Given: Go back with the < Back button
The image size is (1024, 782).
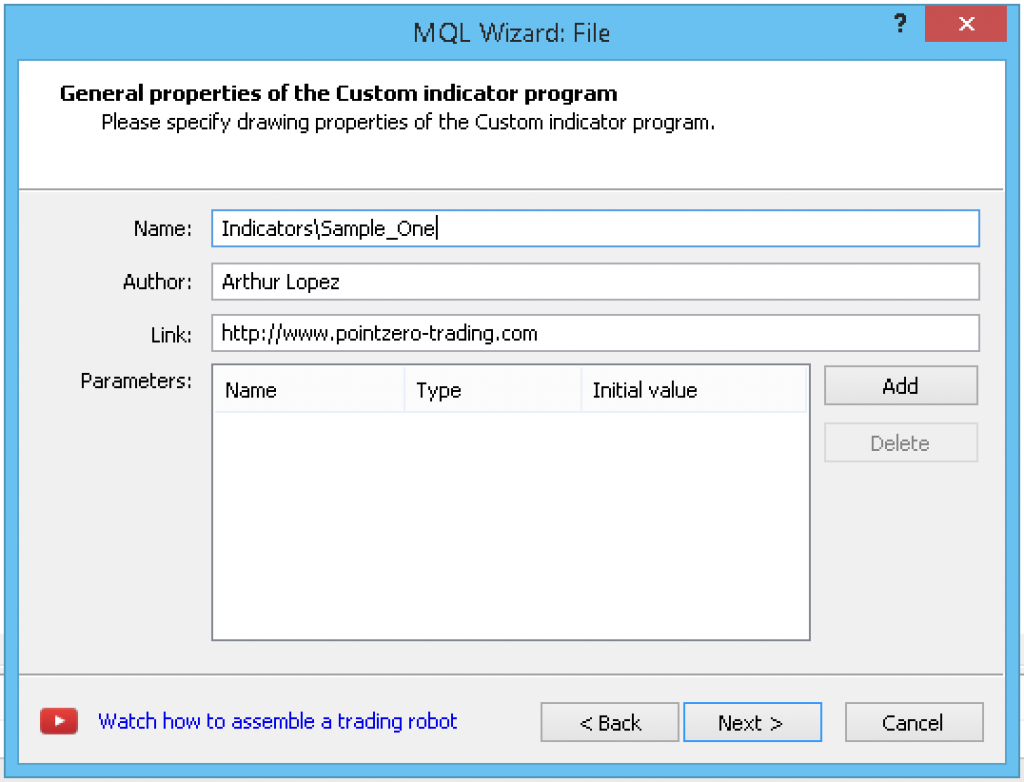Looking at the screenshot, I should click(609, 722).
